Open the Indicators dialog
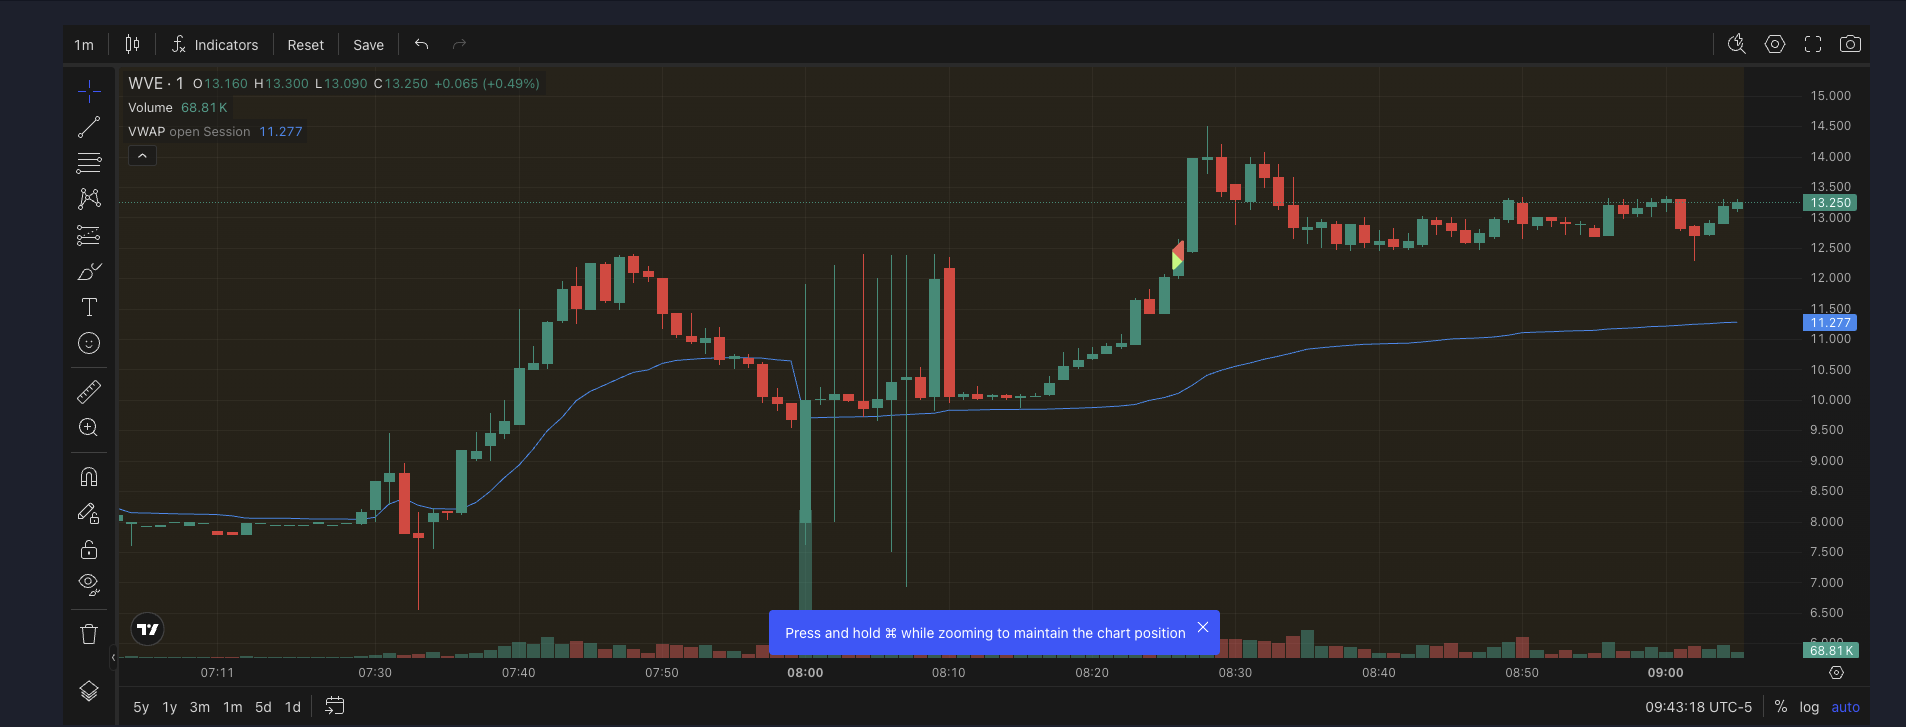1906x727 pixels. coord(215,45)
